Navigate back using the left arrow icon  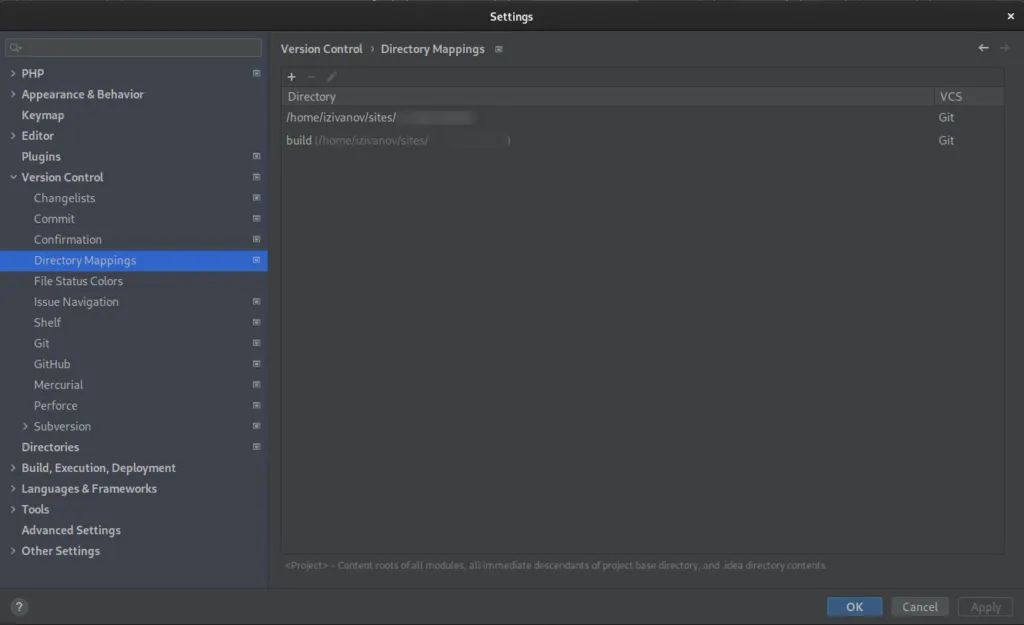point(982,47)
